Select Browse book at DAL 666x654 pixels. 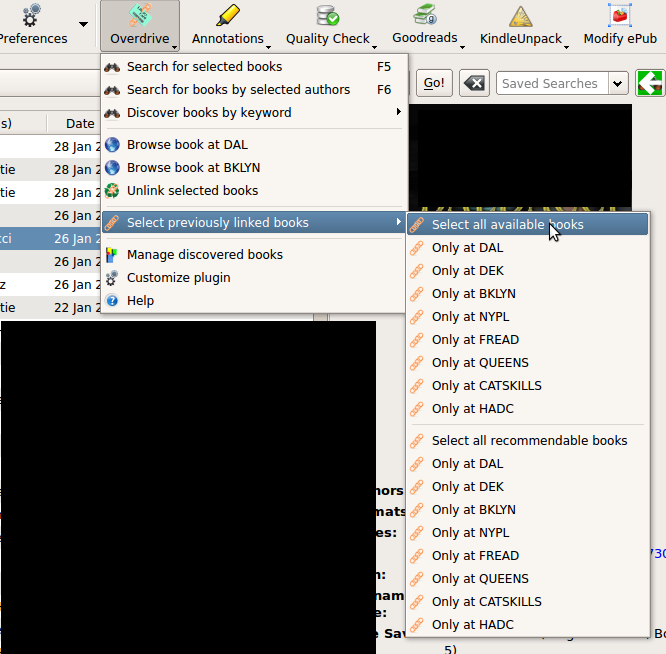[x=254, y=145]
